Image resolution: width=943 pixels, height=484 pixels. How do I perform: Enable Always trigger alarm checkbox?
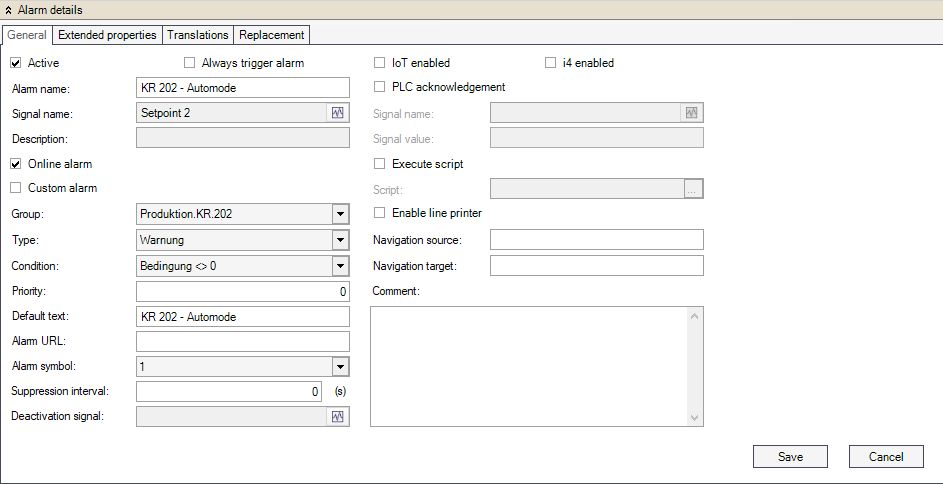click(190, 63)
